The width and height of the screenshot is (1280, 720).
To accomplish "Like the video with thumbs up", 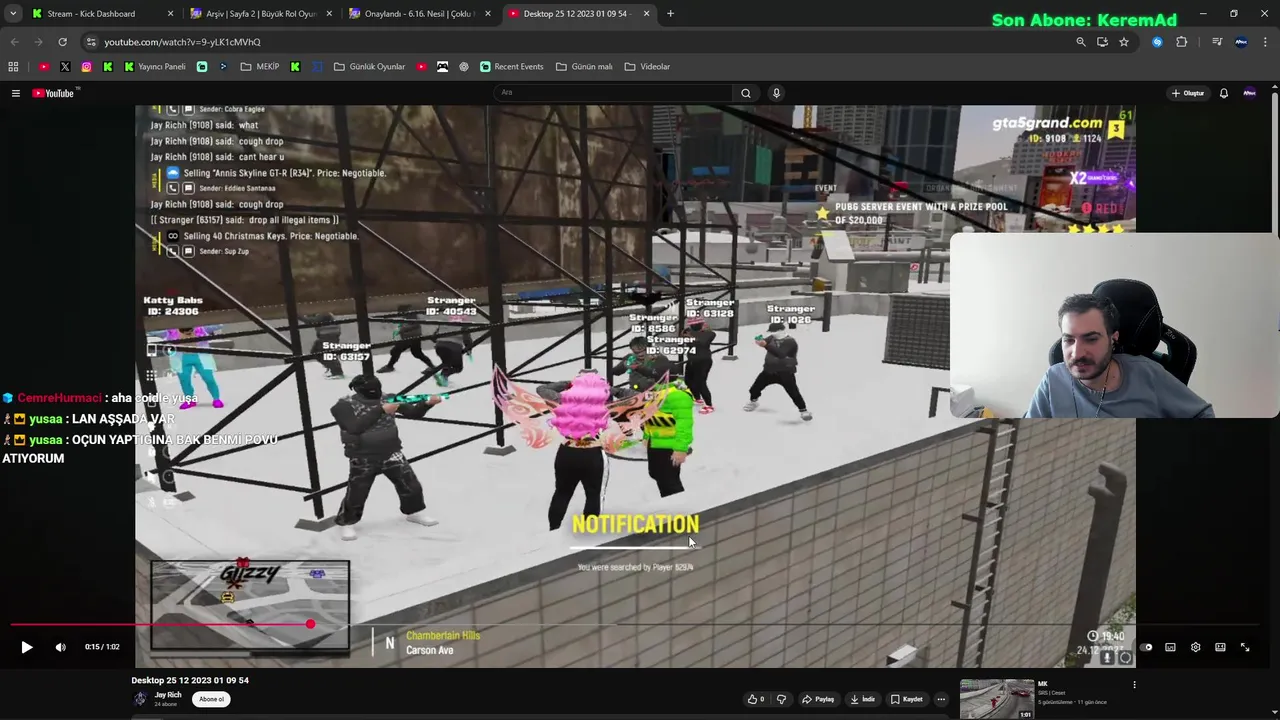I will point(755,699).
